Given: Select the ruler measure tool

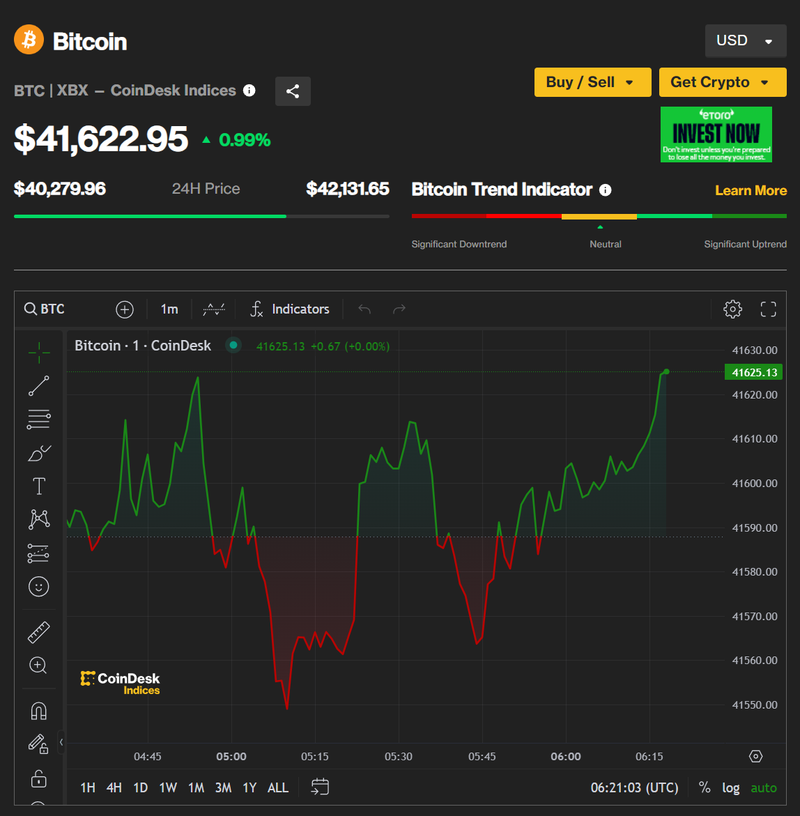Looking at the screenshot, I should pyautogui.click(x=39, y=632).
